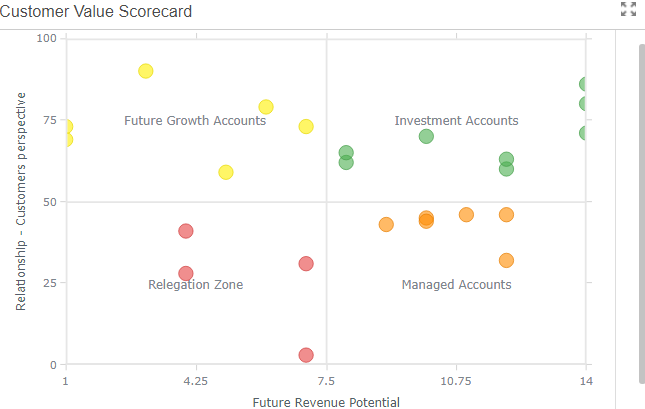Select the lowest orange data point
Screen dimensions: 645x409
(506, 261)
